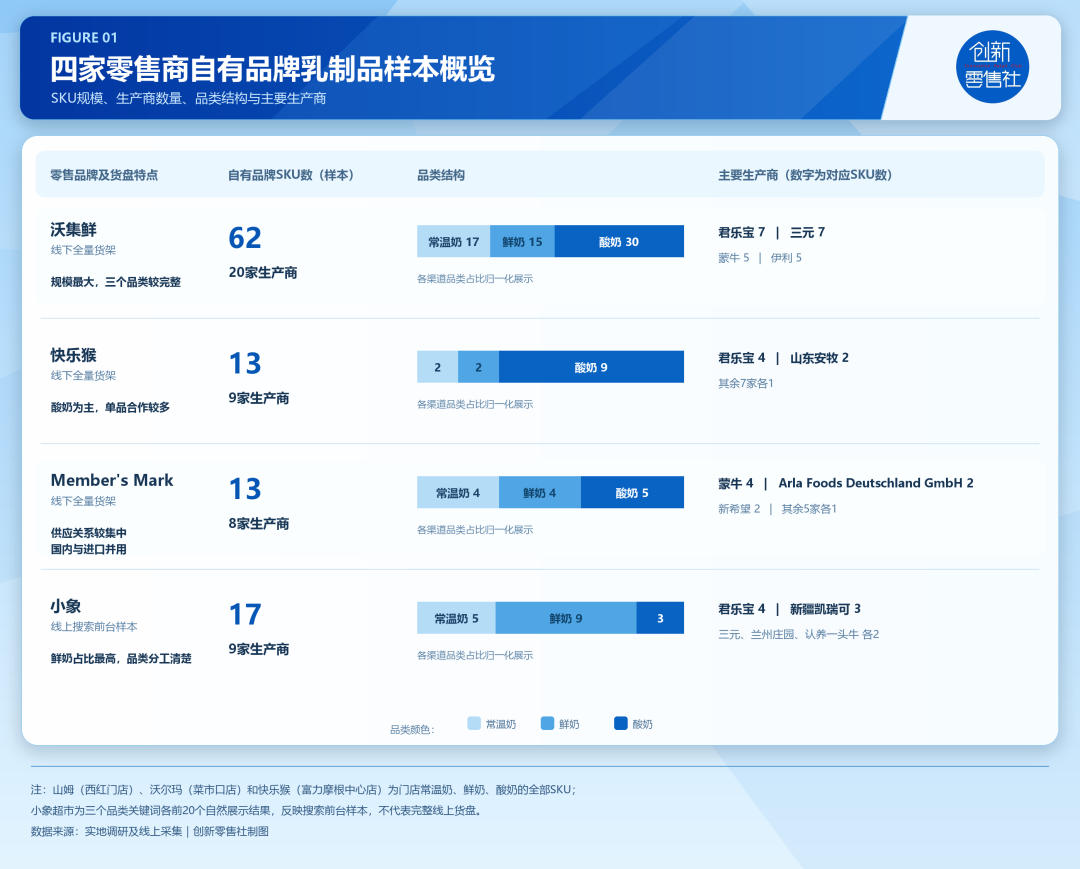Click the data source line 数据来源
This screenshot has width=1080, height=869.
coord(149,831)
